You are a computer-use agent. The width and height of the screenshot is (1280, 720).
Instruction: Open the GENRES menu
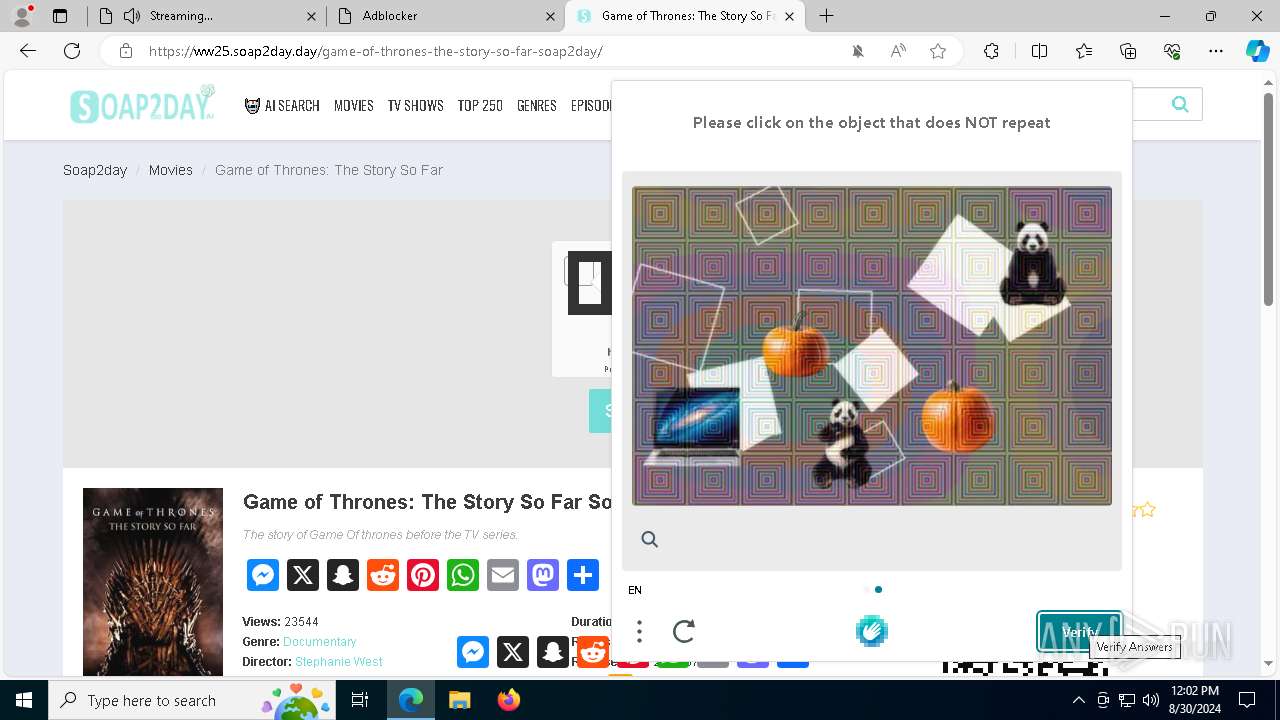(x=537, y=105)
